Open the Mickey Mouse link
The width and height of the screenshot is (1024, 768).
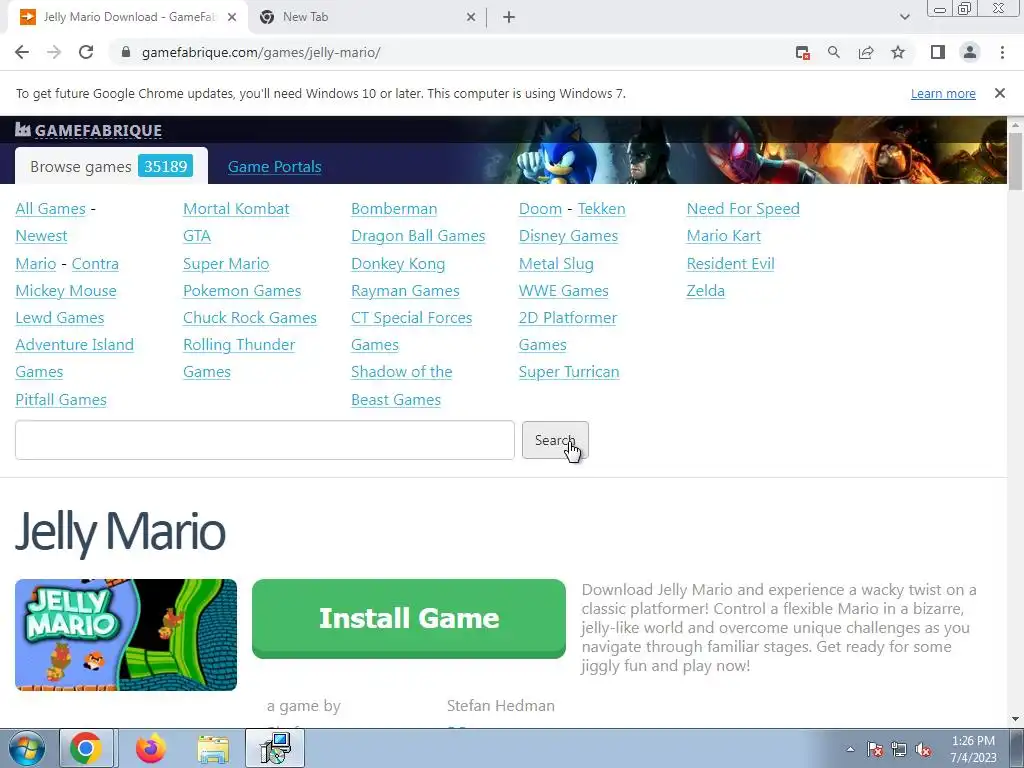[x=66, y=291]
